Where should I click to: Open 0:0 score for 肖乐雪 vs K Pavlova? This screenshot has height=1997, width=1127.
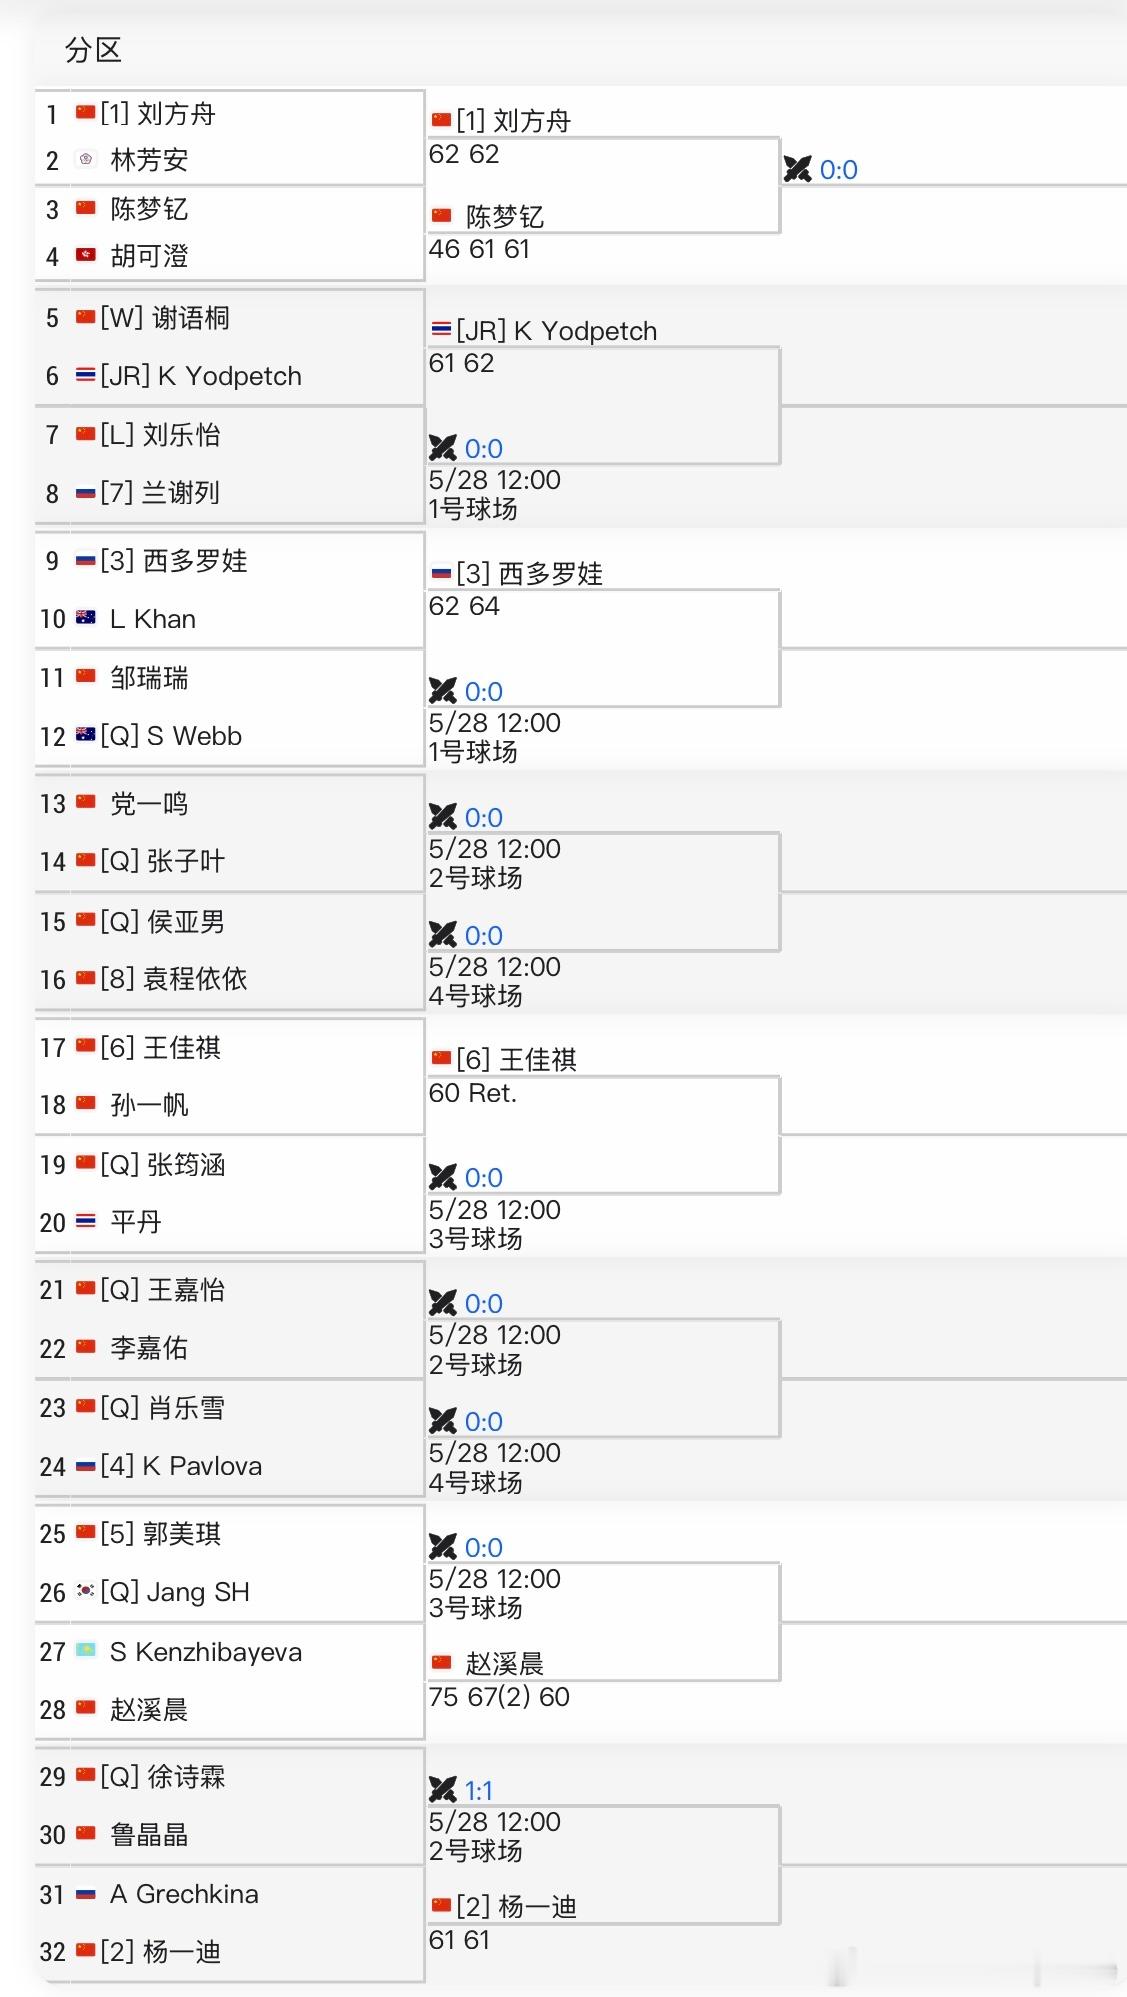click(484, 1421)
